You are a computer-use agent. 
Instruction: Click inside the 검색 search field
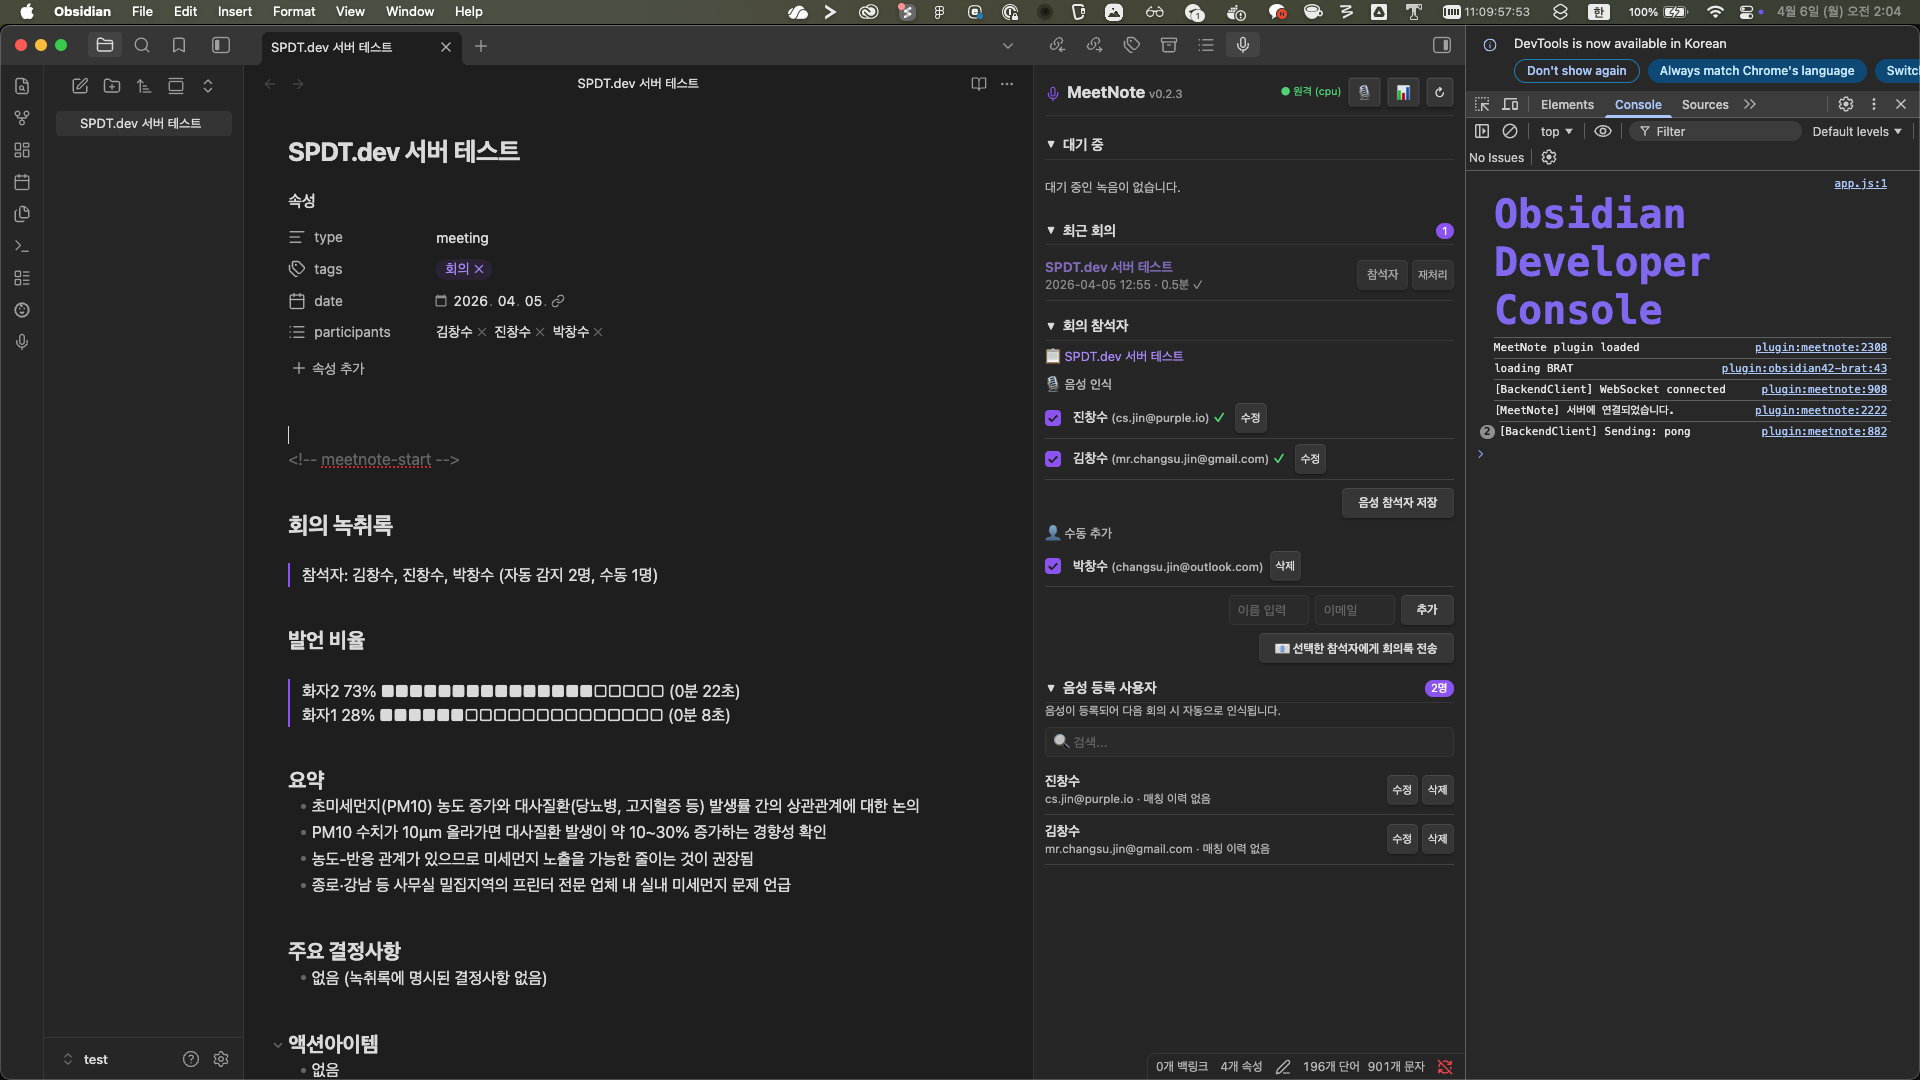[1248, 742]
